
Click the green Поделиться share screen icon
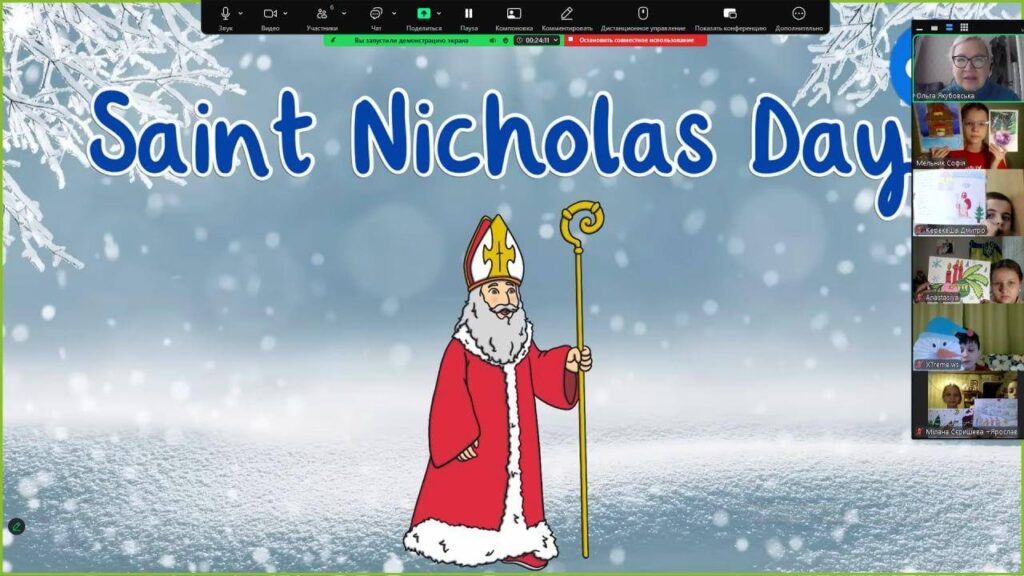(424, 14)
